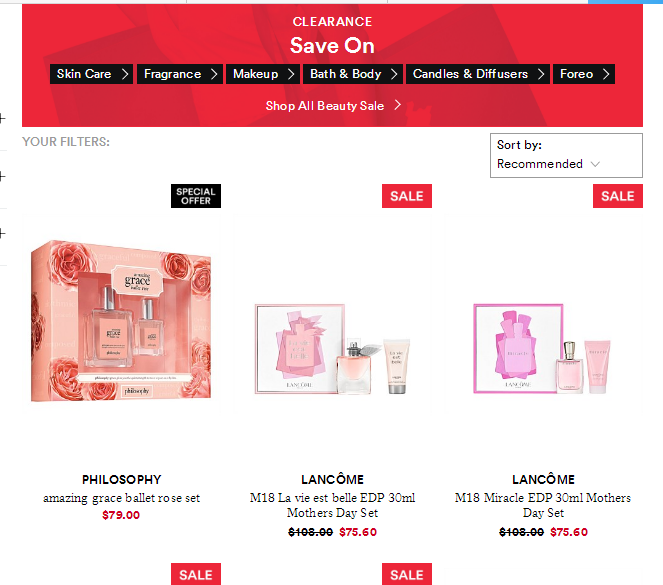Click the Sale badge above the Miracle set
The height and width of the screenshot is (585, 663).
pos(618,196)
